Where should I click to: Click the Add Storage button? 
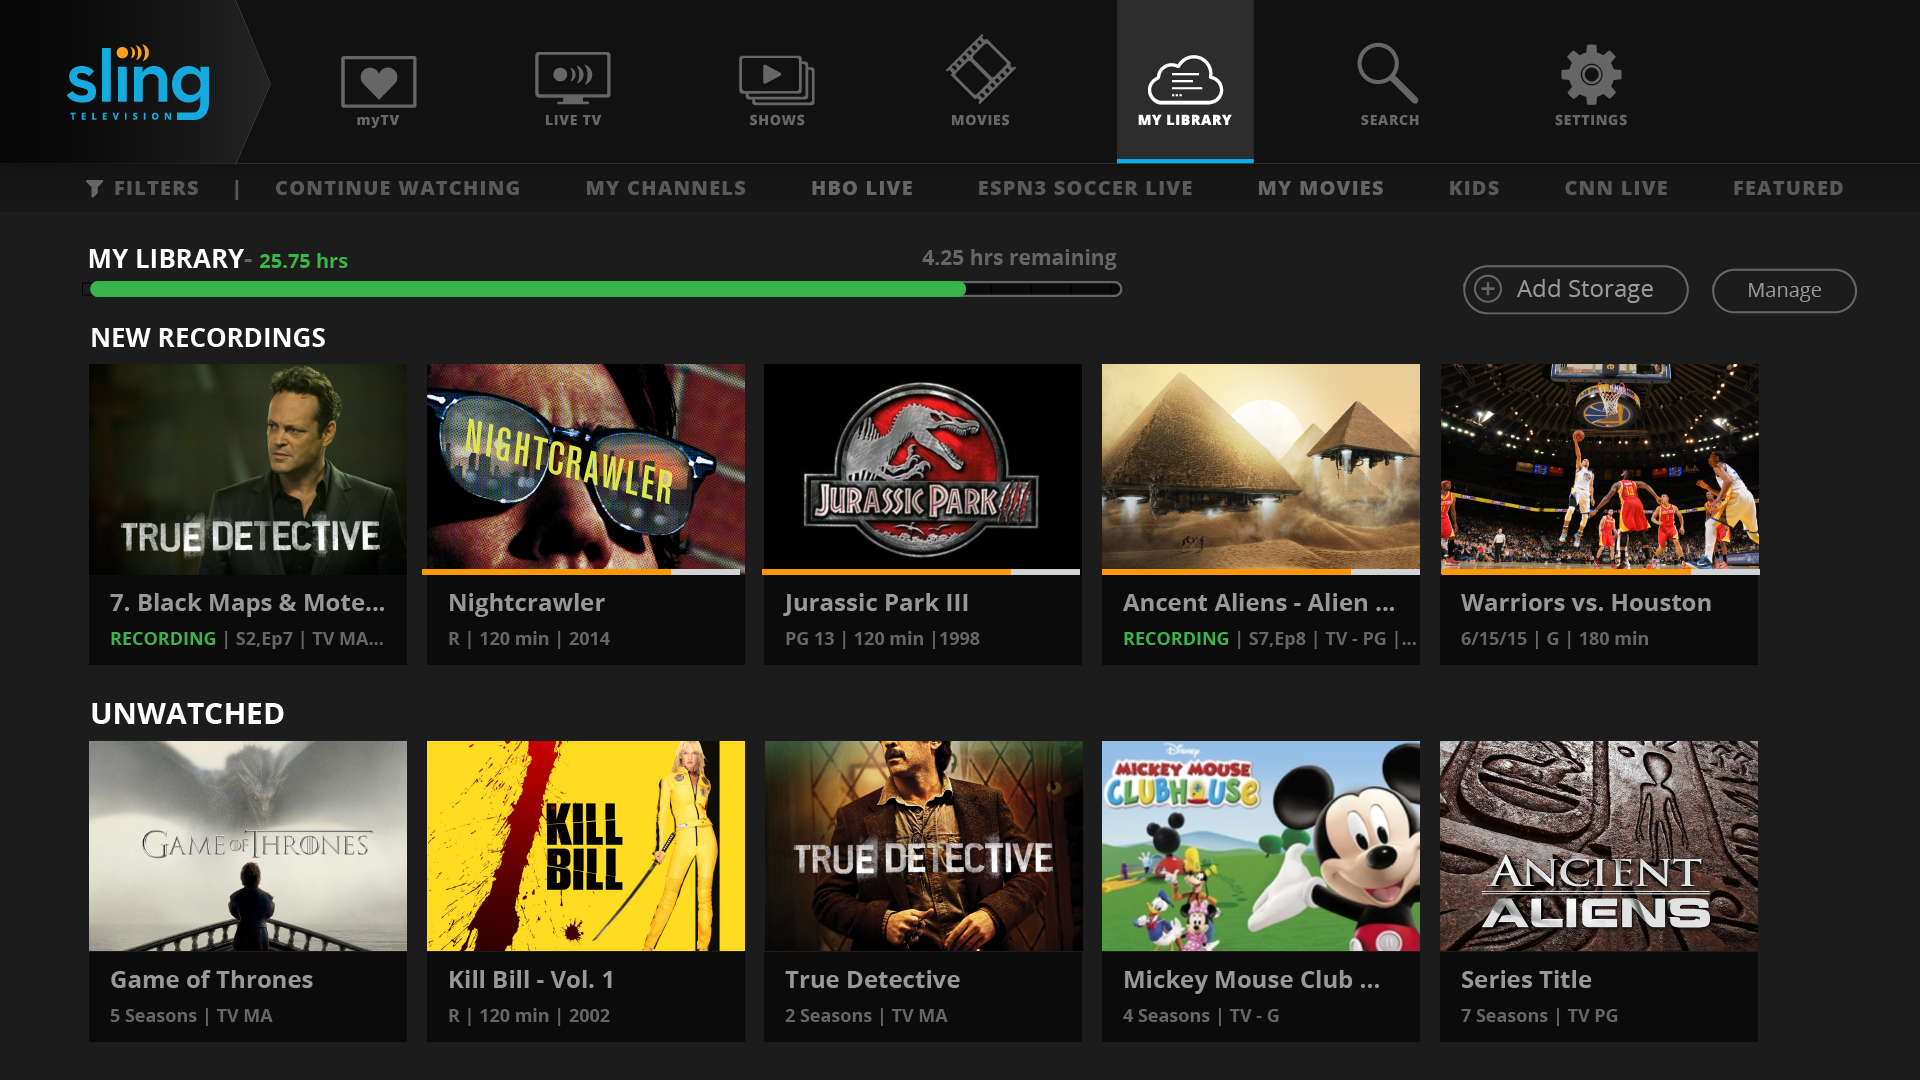click(1575, 289)
